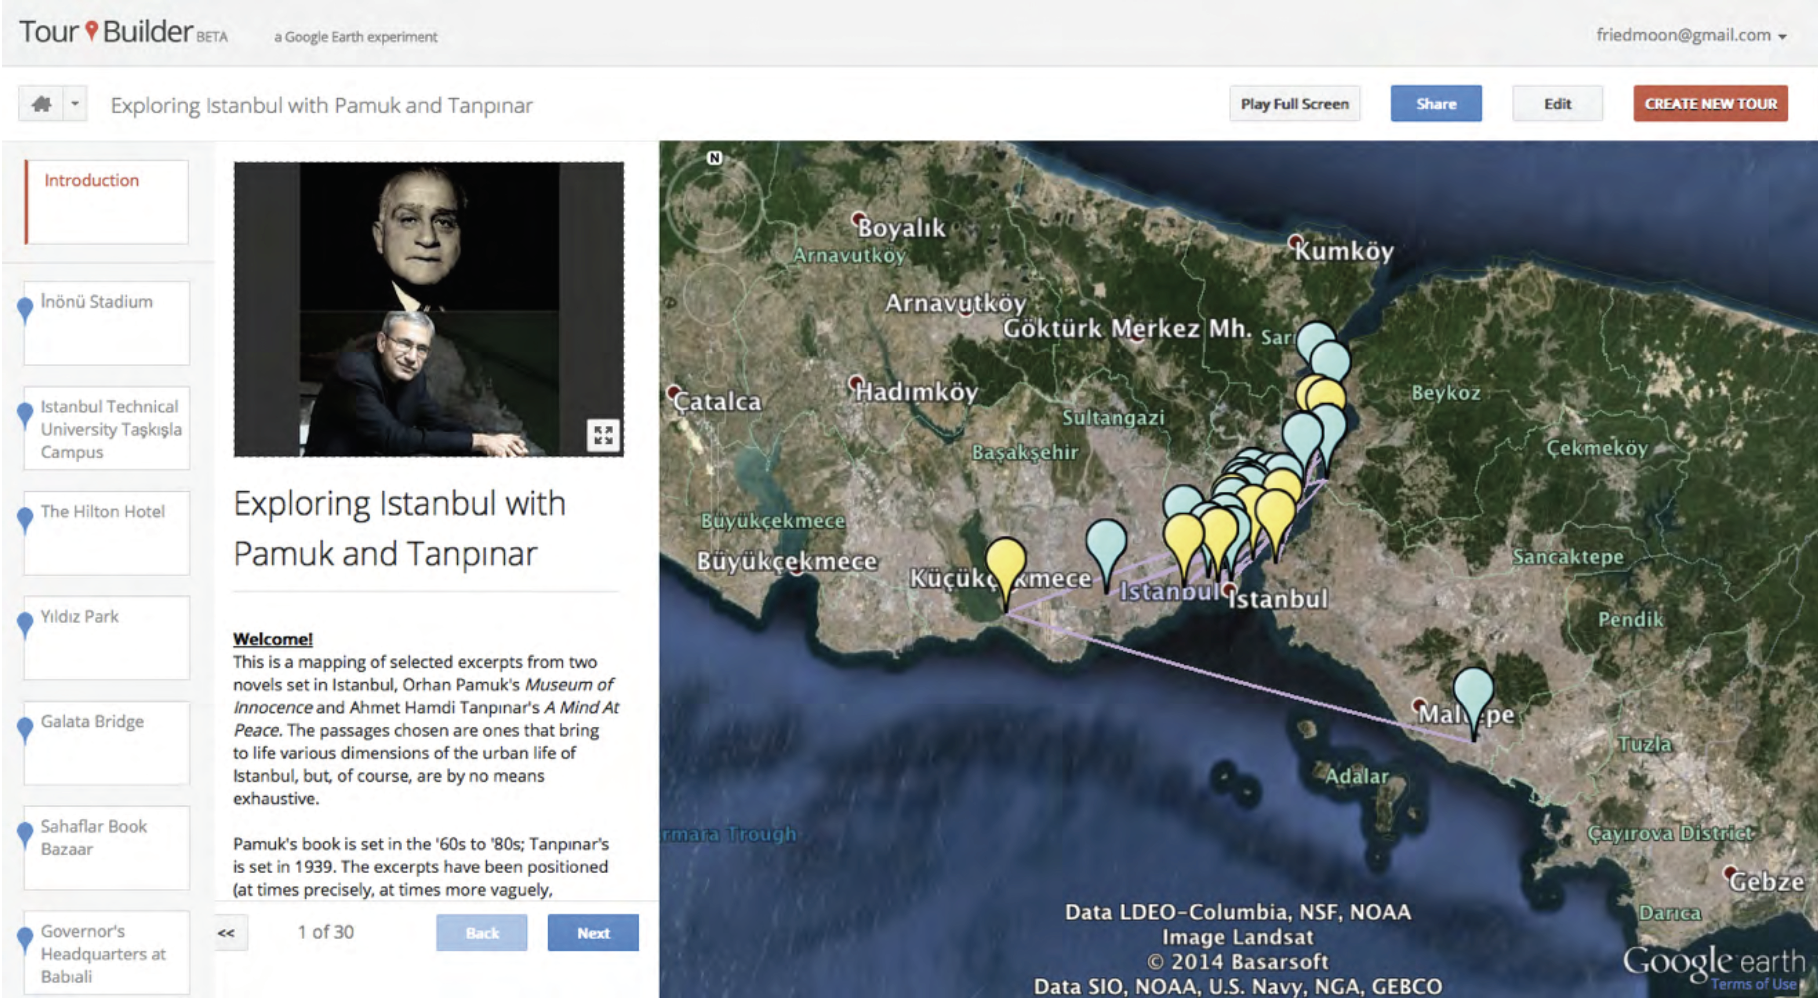Open Istanbul Technical University Taşkışla Campus stop
1818x998 pixels.
(107, 428)
